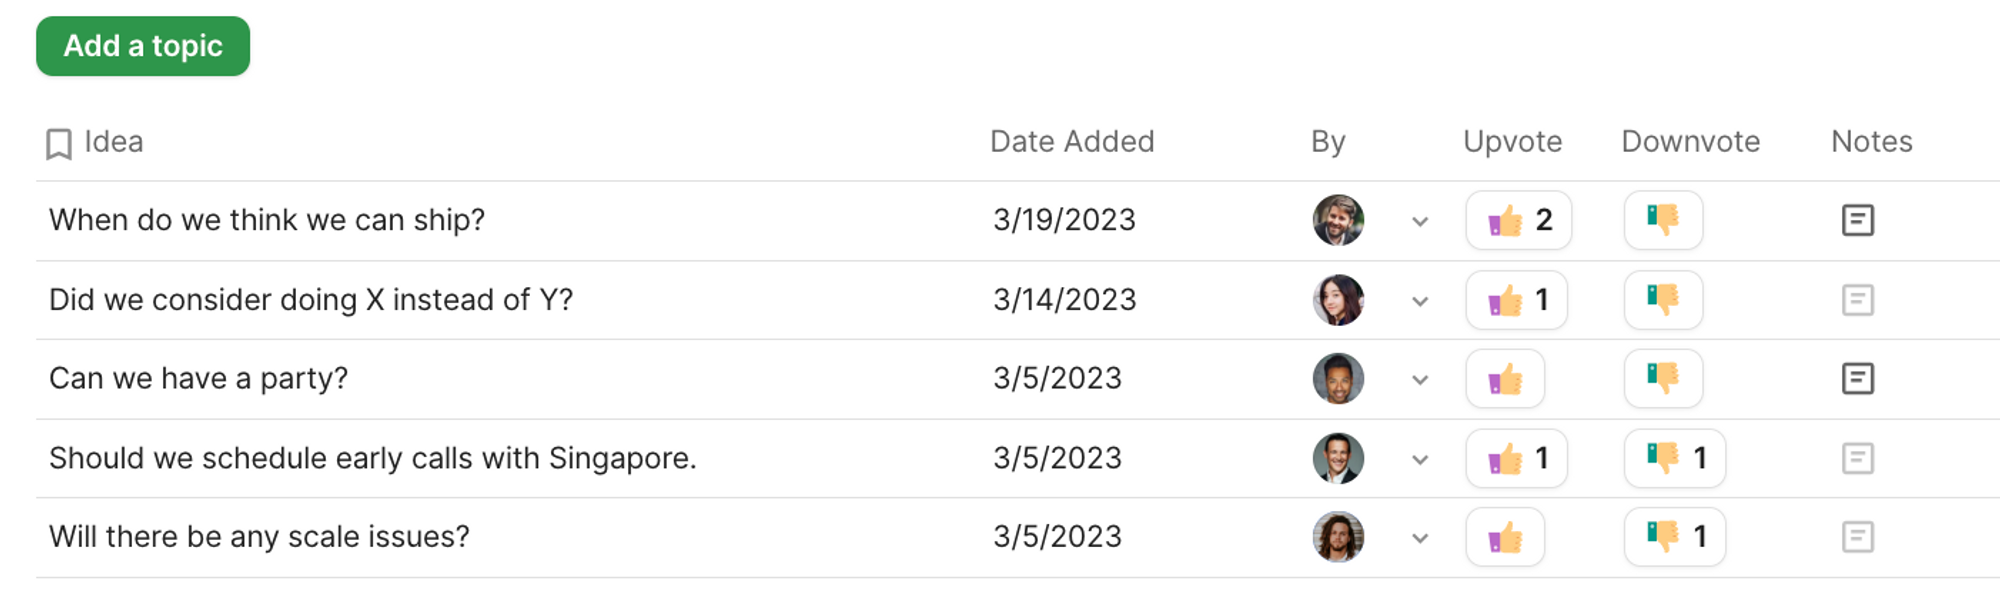Open notes for 'Can we have a party?'

coord(1857,378)
